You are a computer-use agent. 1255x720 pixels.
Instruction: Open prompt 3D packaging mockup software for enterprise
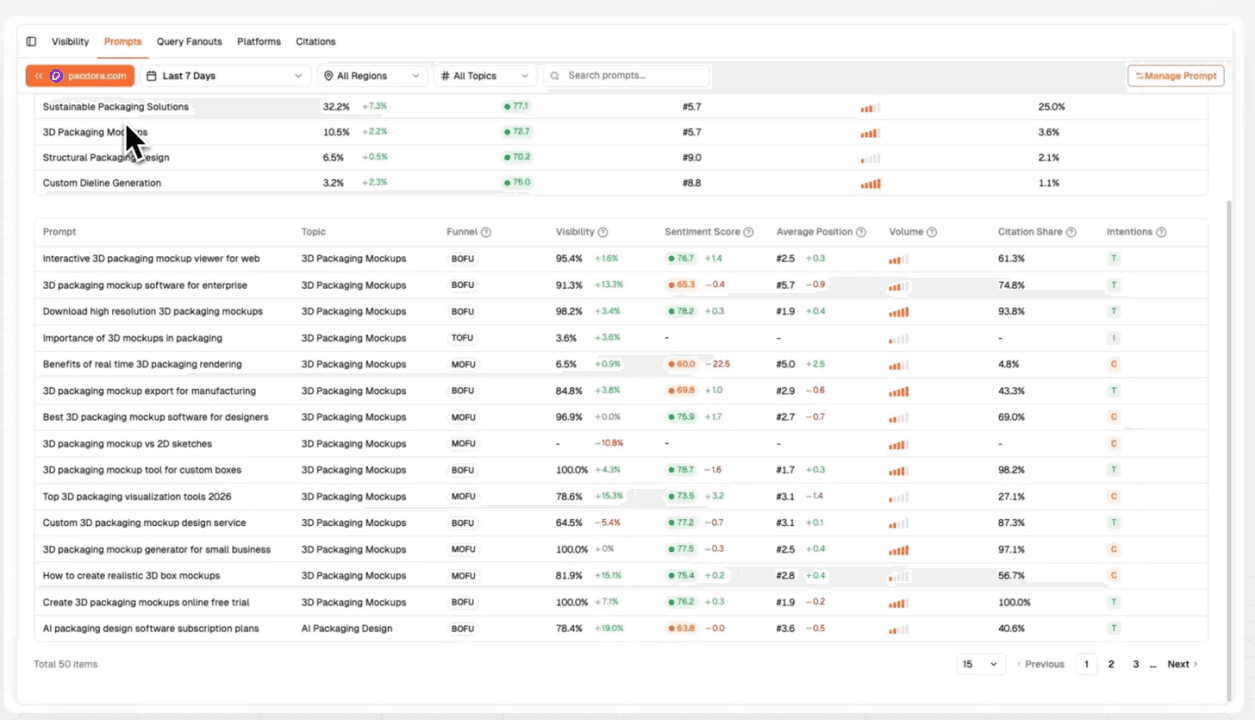coord(145,285)
